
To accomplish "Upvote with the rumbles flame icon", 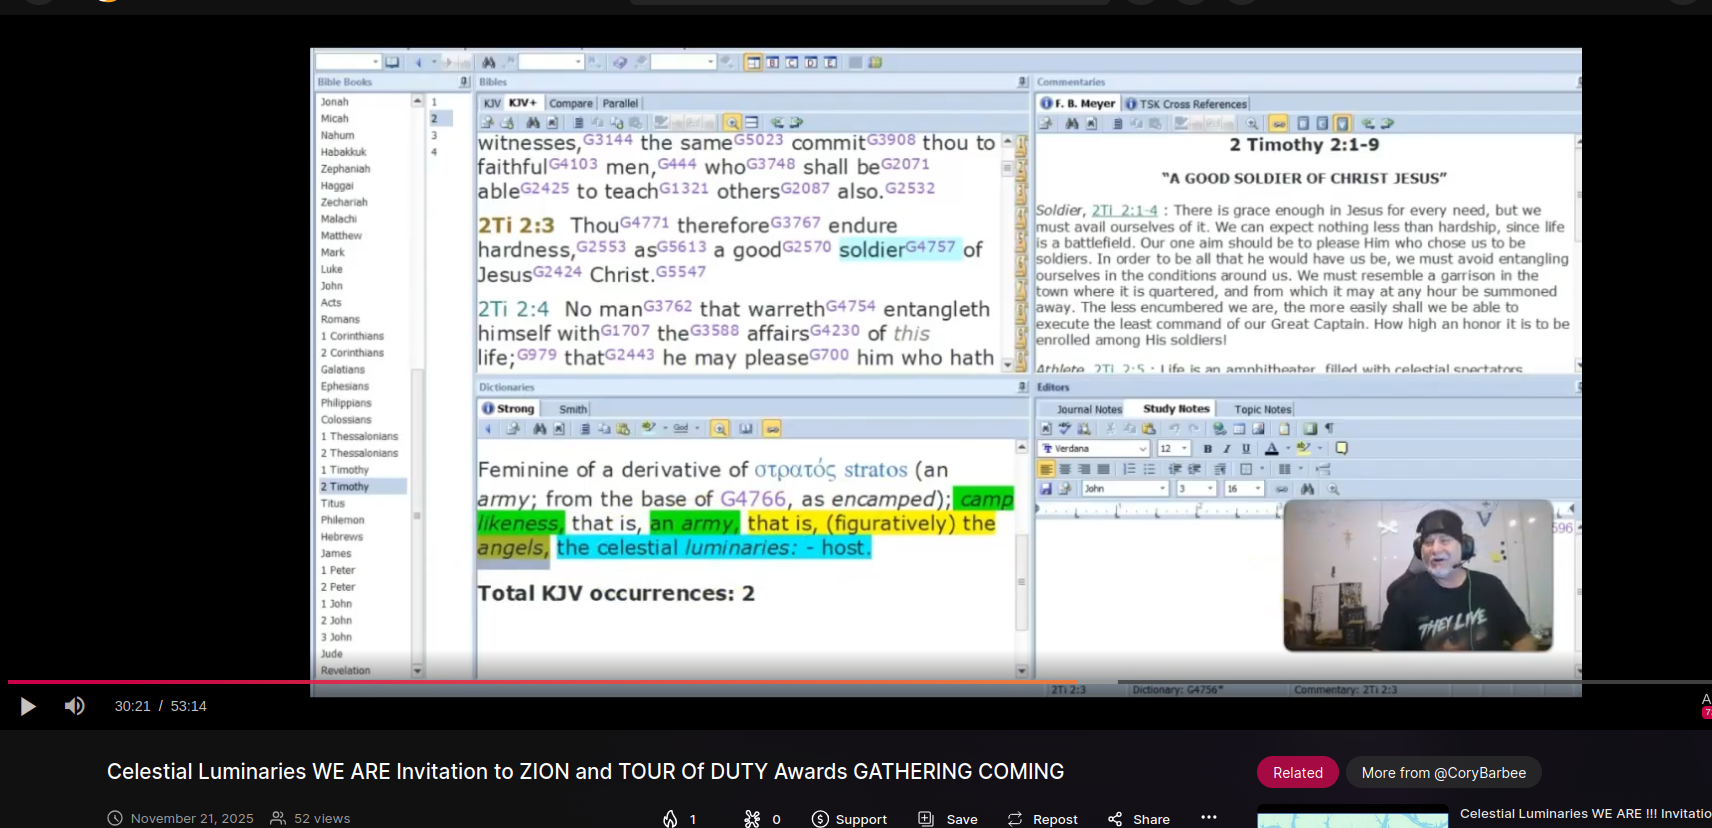I will (x=670, y=819).
